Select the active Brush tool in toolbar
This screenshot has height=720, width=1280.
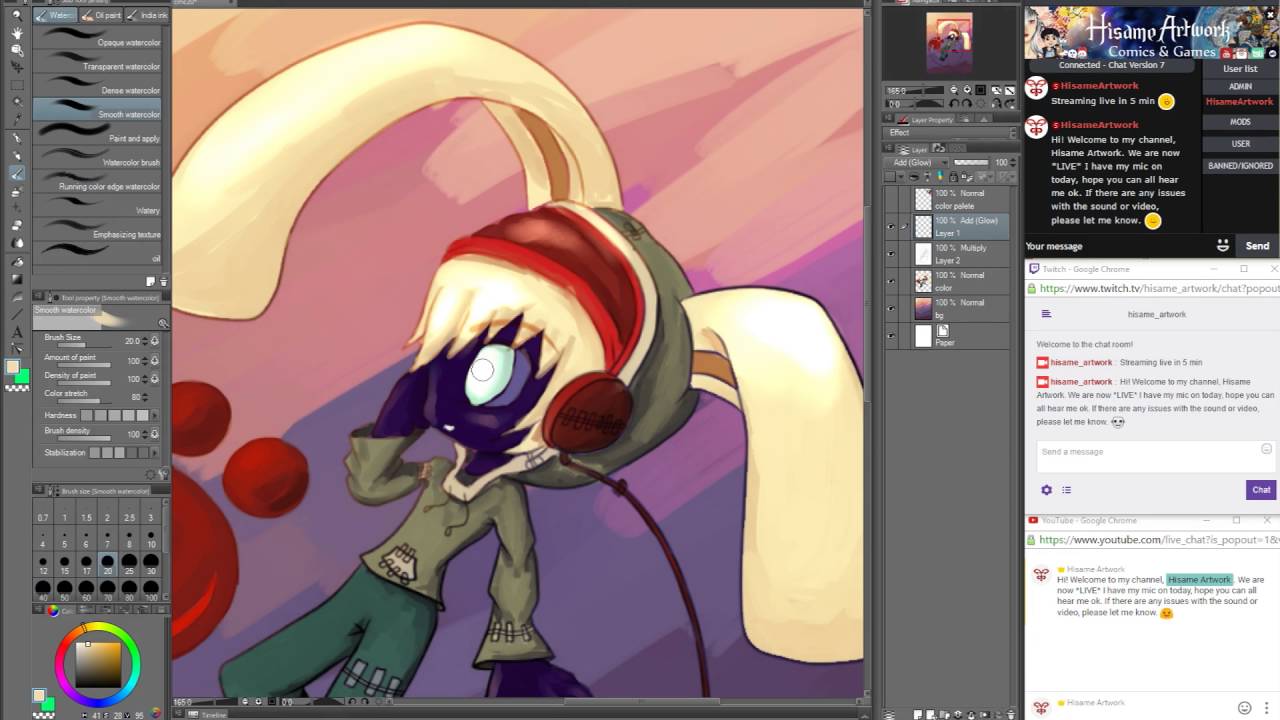tap(17, 173)
